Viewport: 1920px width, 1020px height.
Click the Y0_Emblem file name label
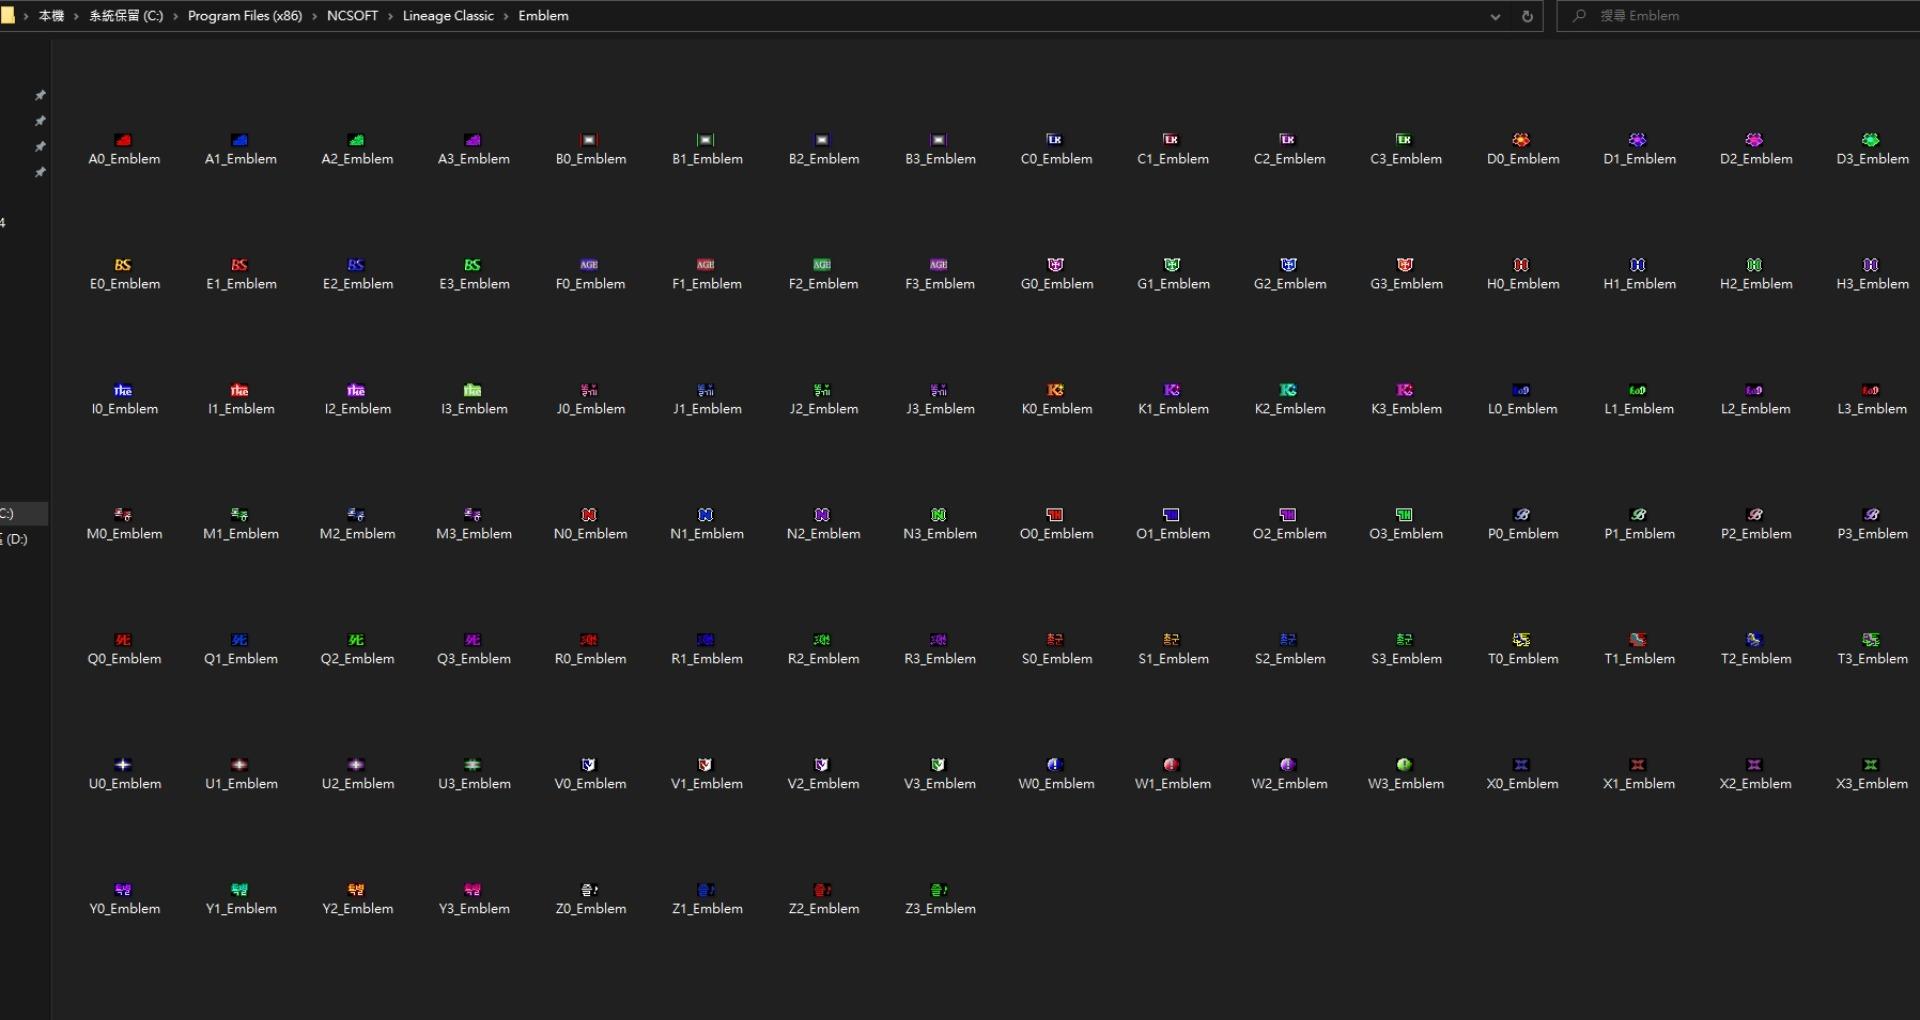click(x=125, y=909)
